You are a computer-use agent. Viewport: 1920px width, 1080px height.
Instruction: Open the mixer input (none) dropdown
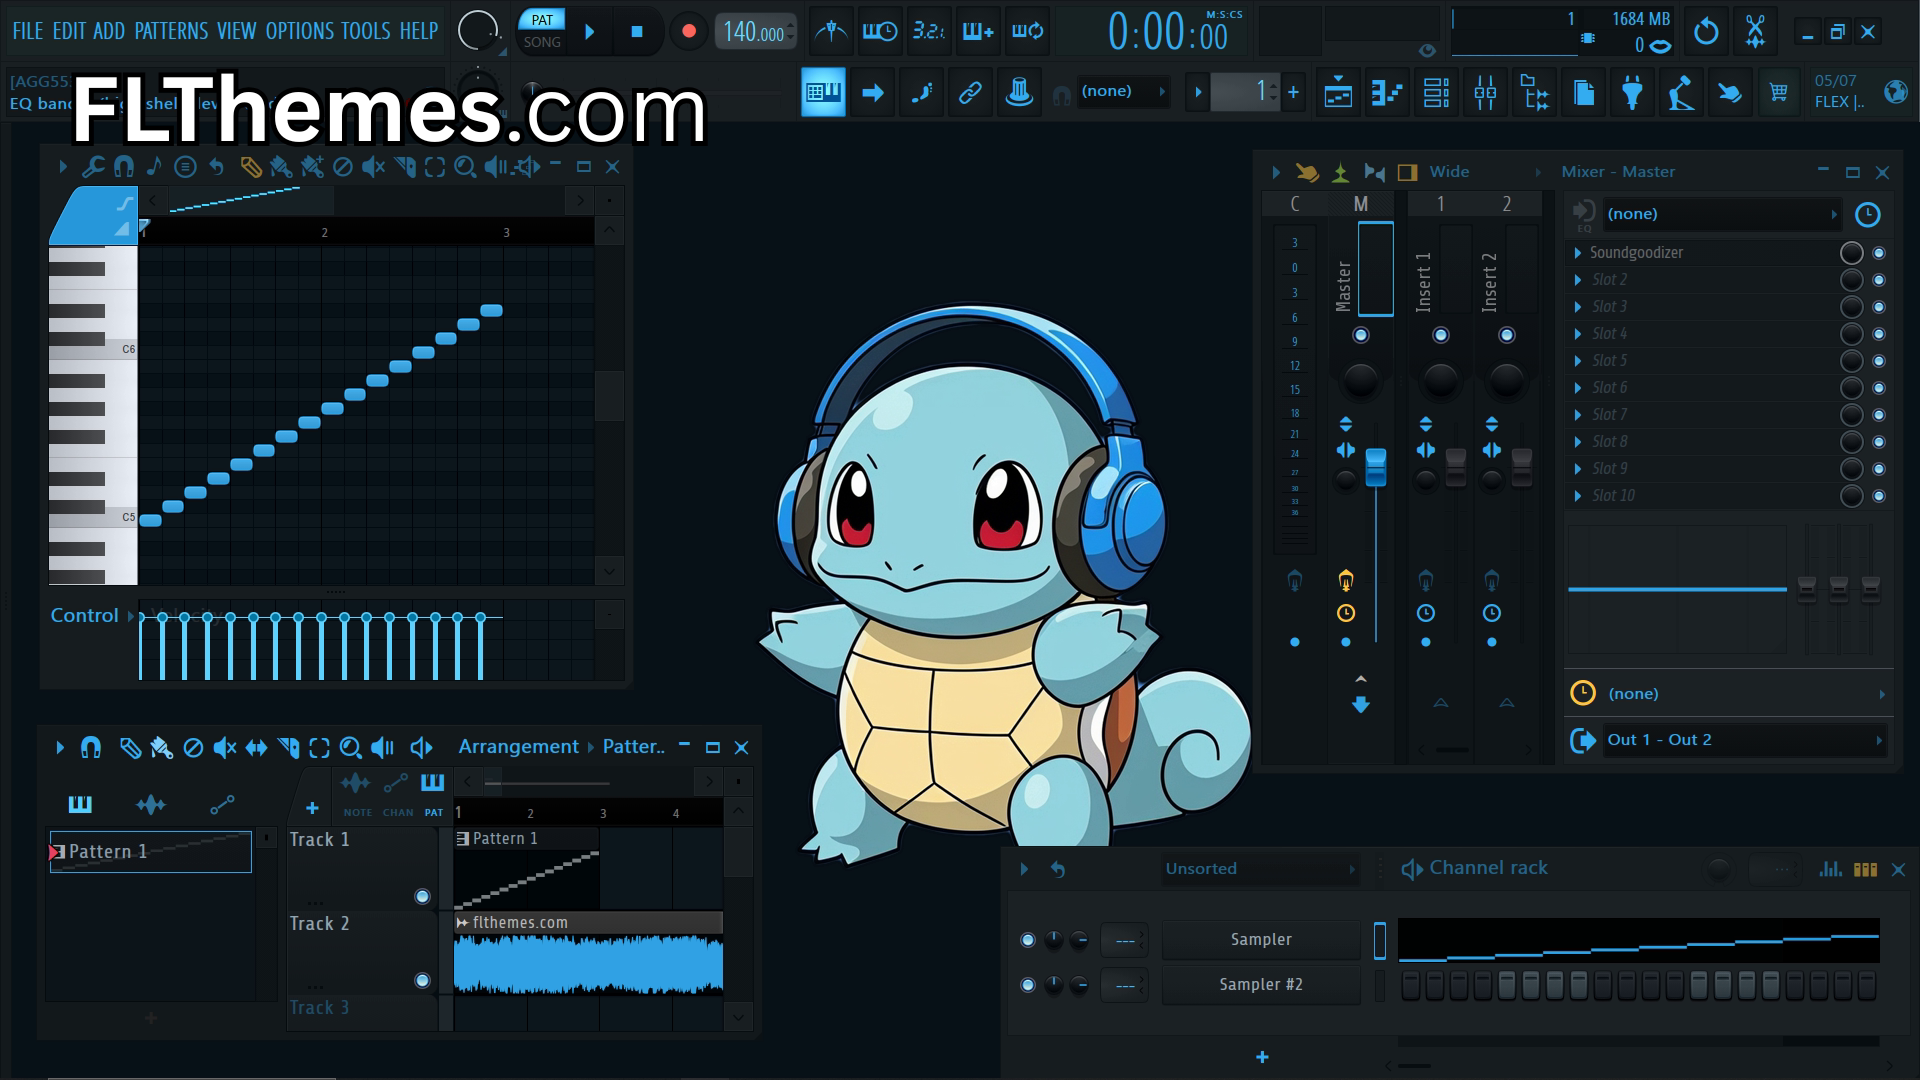click(1721, 214)
